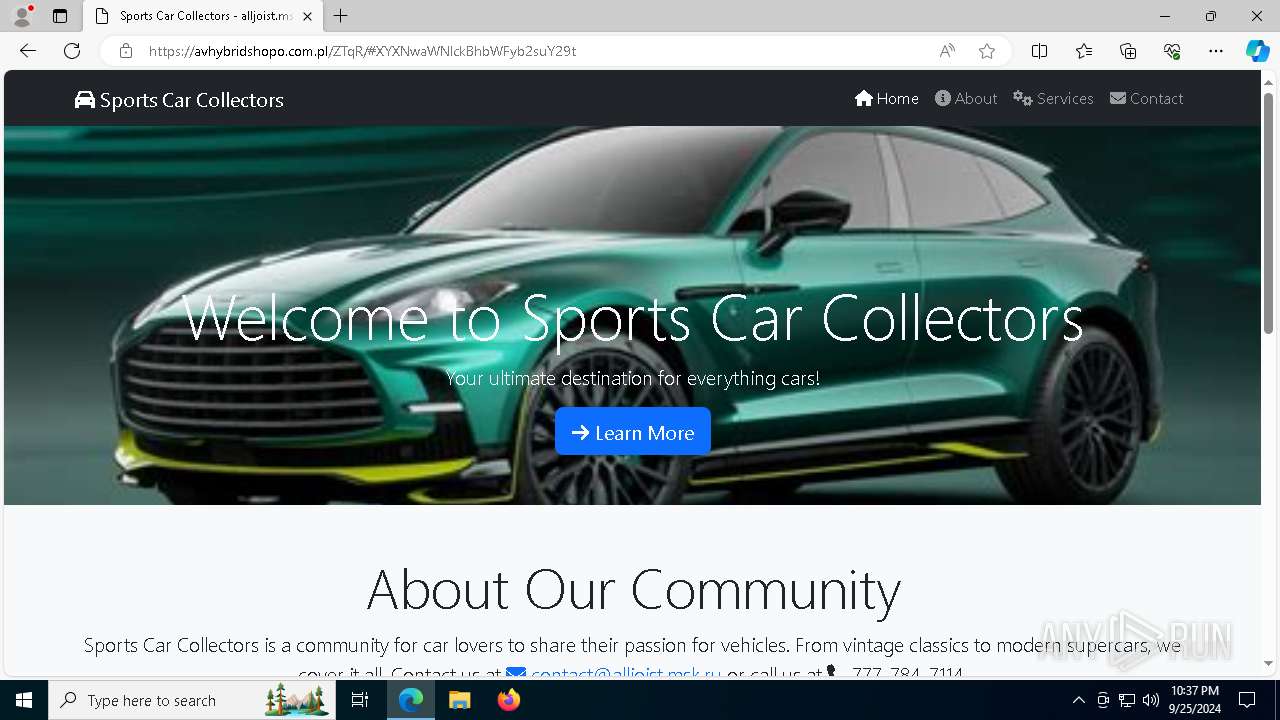
Task: Open Collections panel
Action: pos(1128,51)
